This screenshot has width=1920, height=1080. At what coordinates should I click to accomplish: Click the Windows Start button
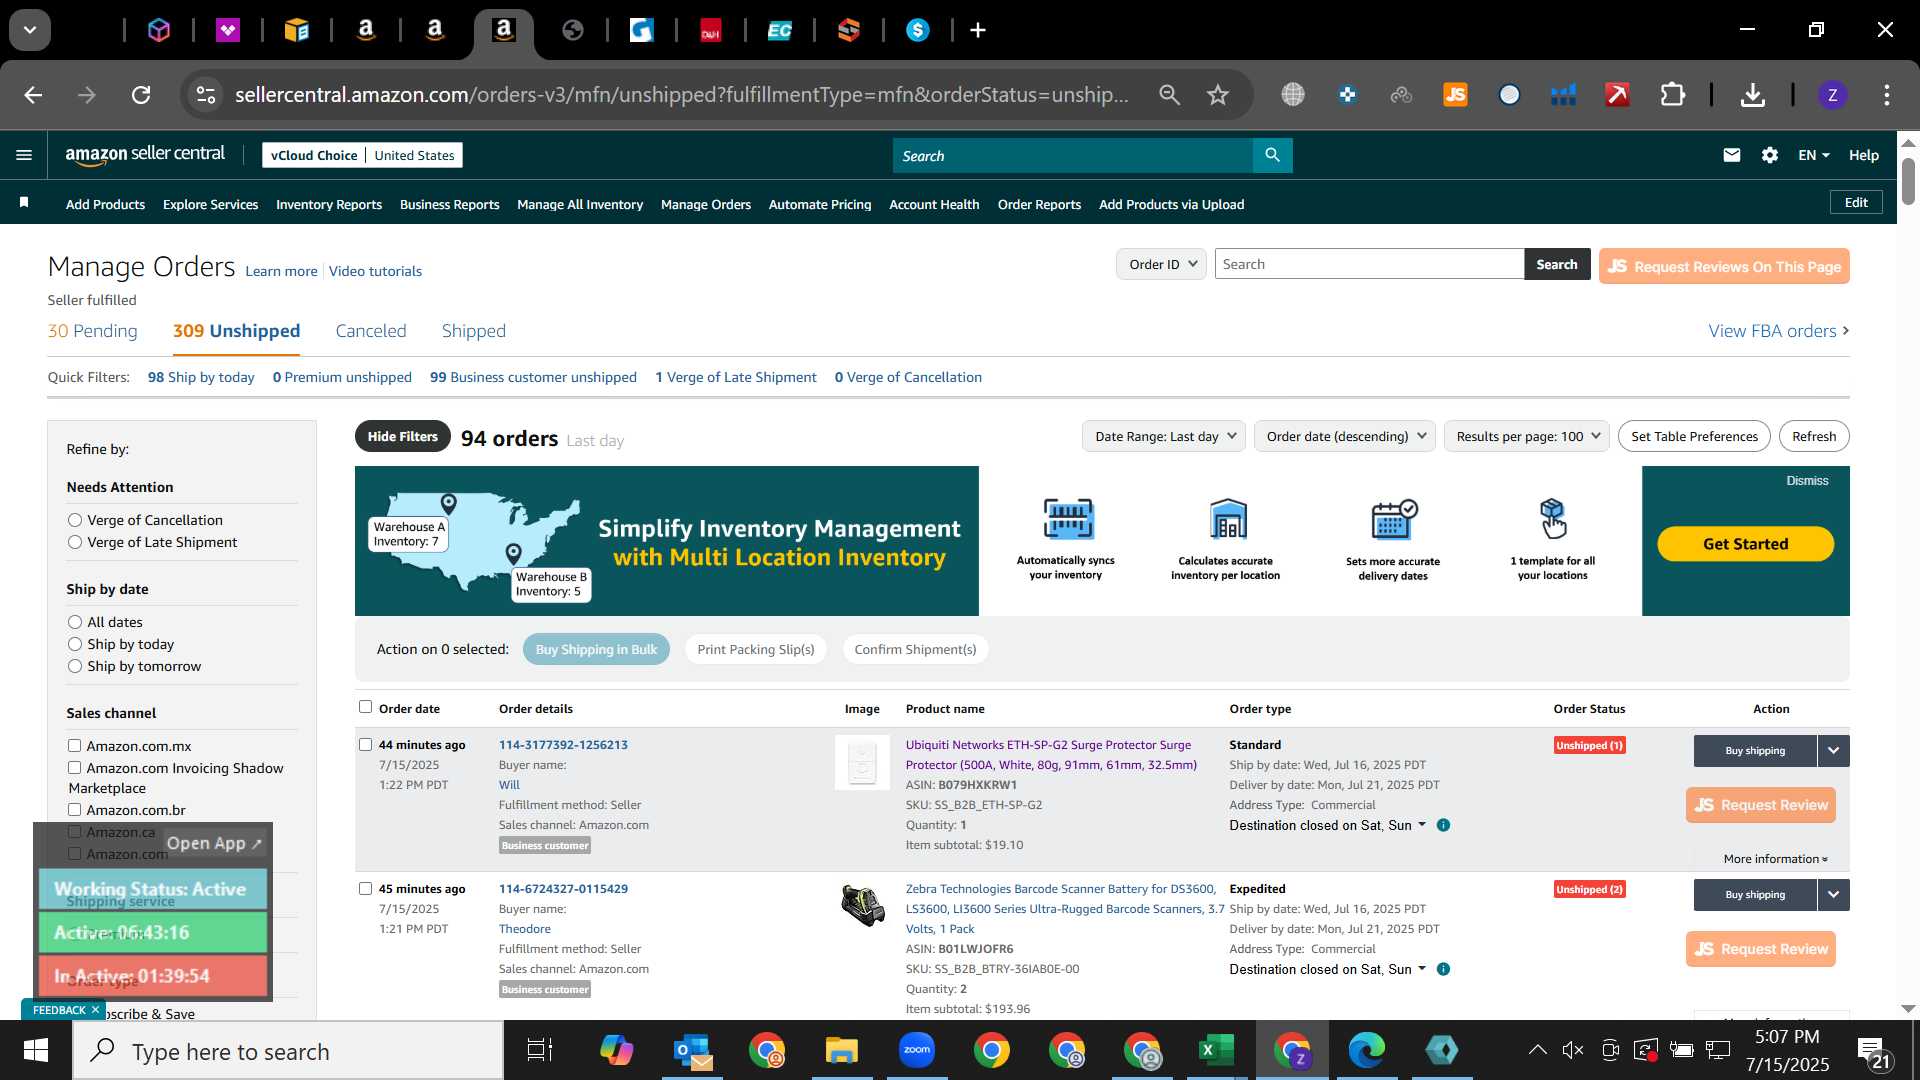coord(36,1050)
